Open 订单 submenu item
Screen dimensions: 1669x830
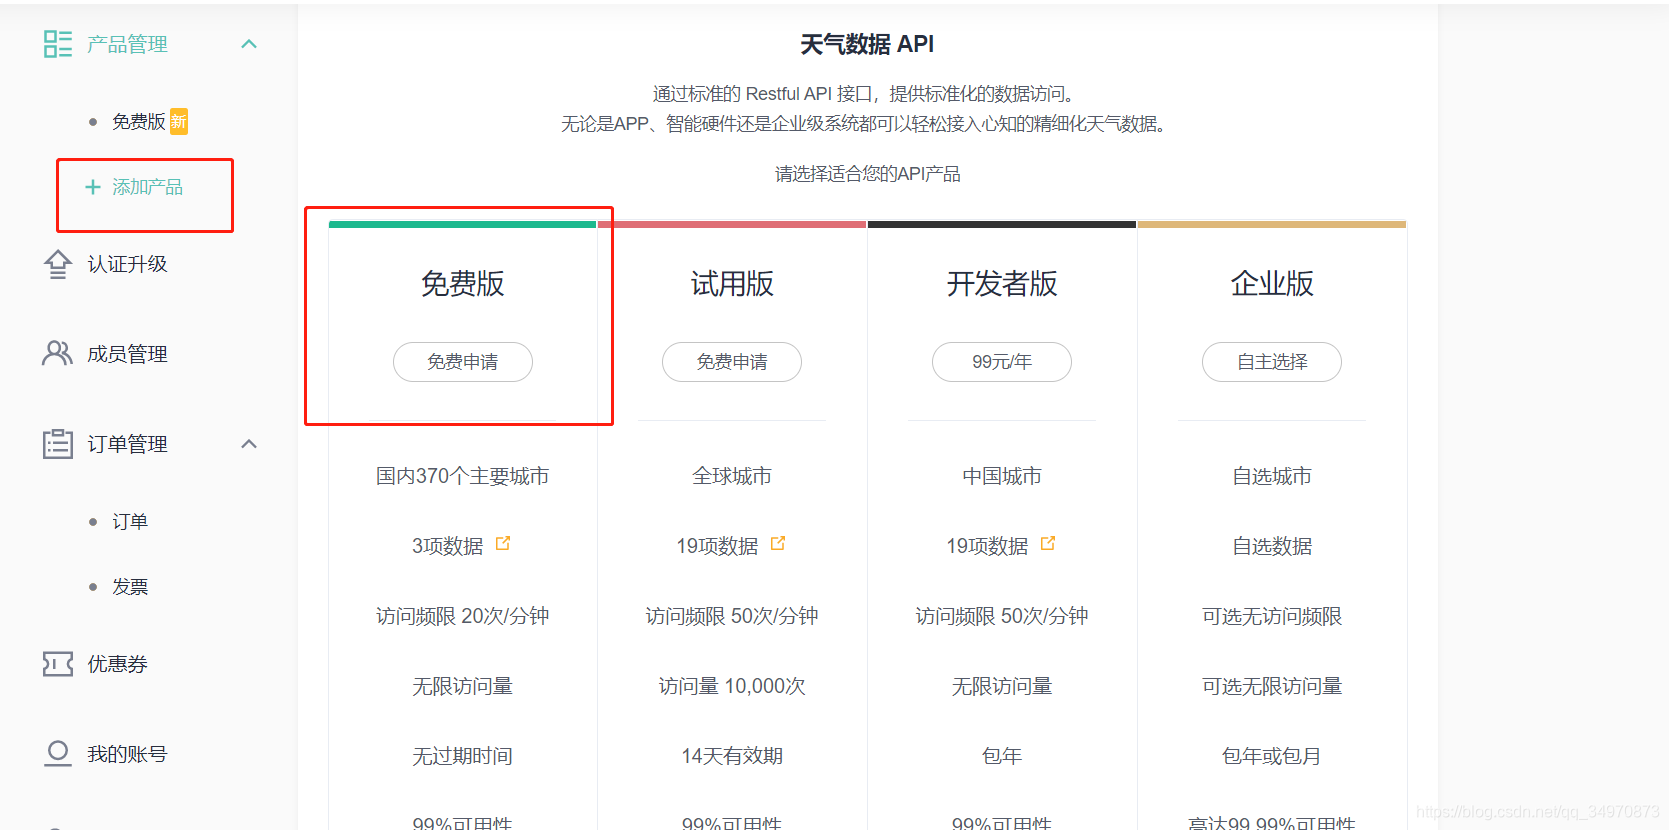130,522
